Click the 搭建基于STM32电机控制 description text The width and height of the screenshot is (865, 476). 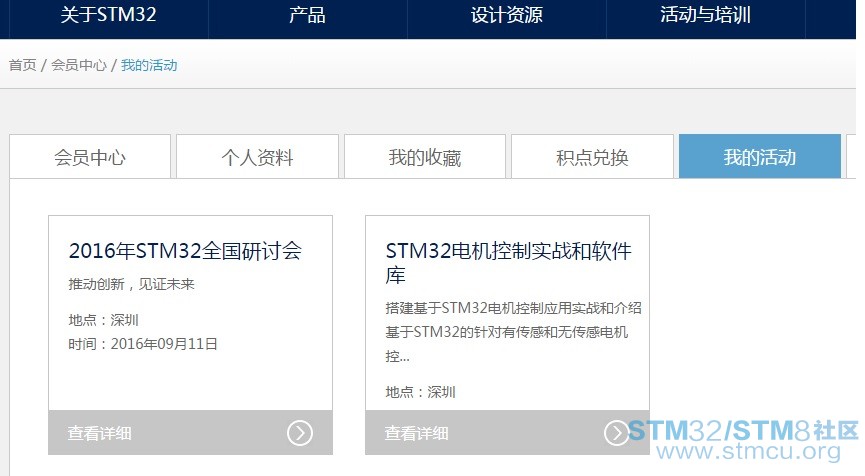pos(513,332)
